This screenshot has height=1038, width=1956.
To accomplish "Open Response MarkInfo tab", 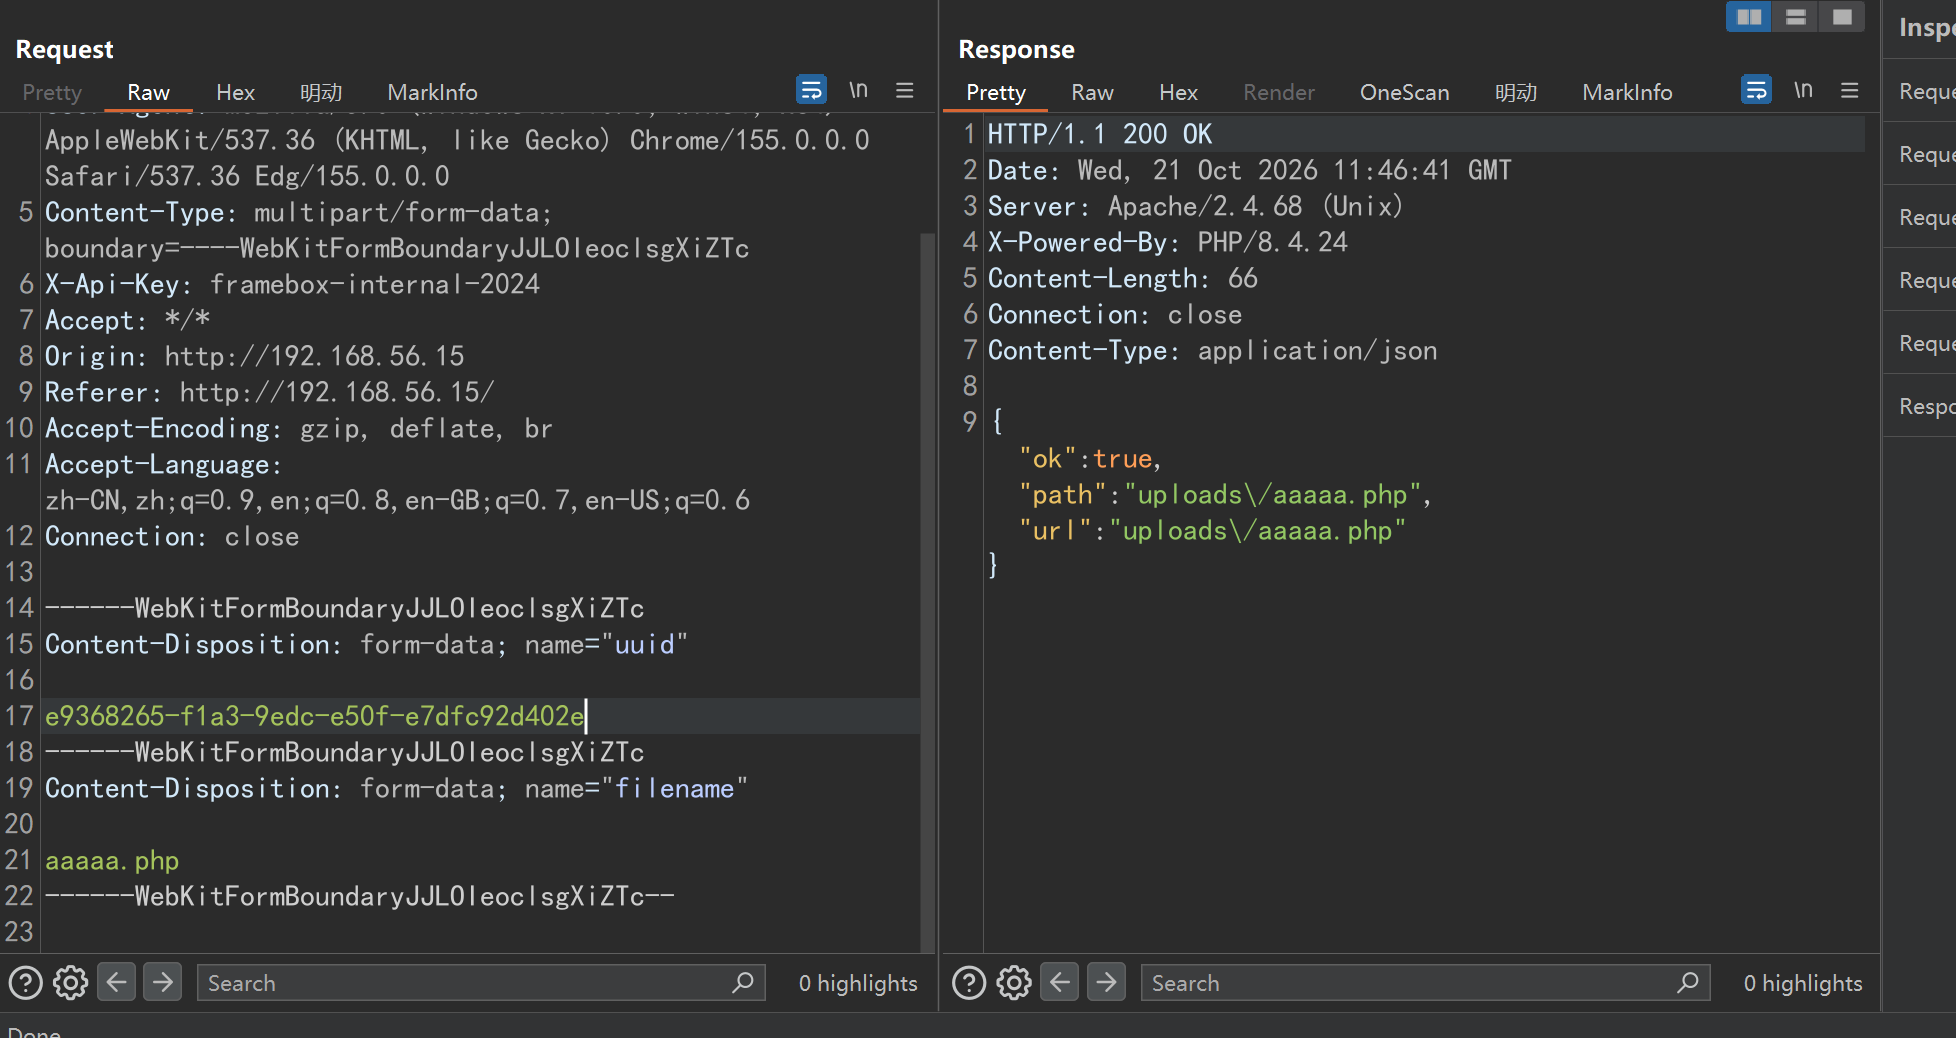I will click(1627, 92).
